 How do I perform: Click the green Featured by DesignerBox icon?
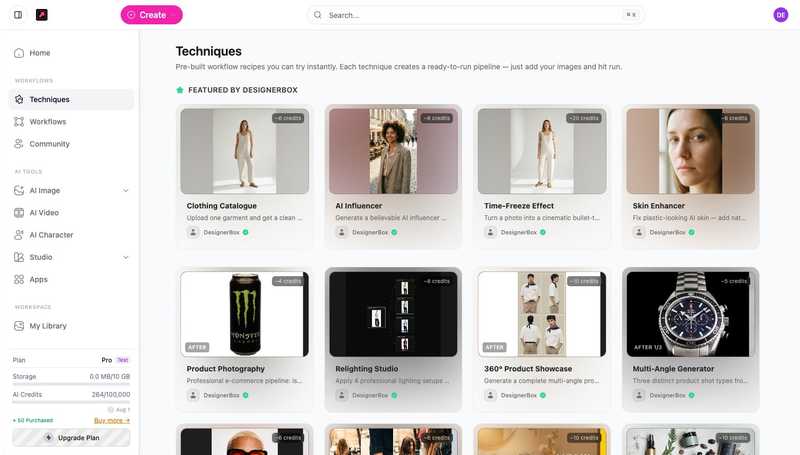180,90
